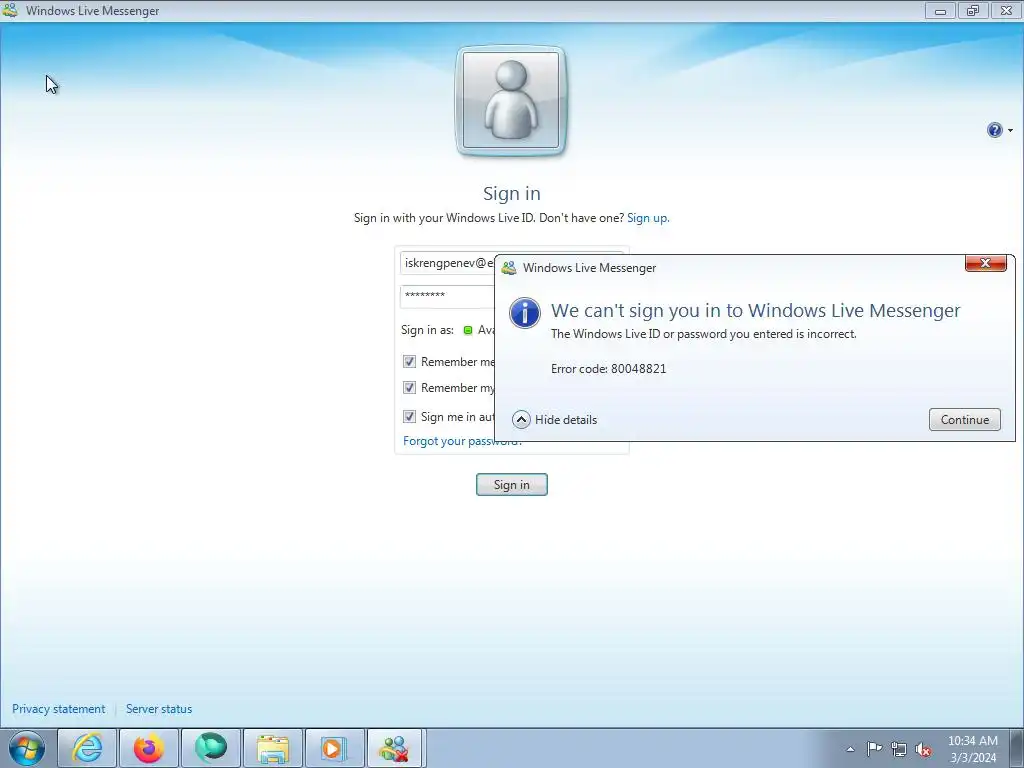Open the Windows Start menu orb
Screen dimensions: 1024x768
(27, 748)
